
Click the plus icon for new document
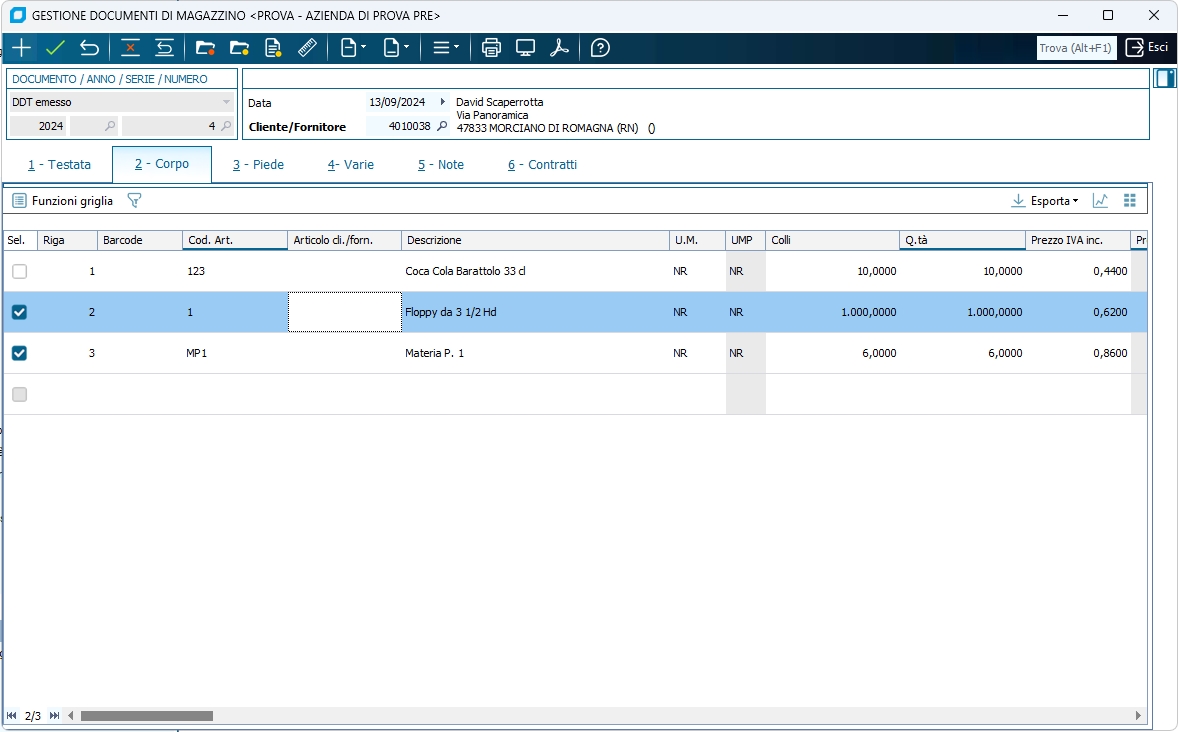tap(21, 48)
